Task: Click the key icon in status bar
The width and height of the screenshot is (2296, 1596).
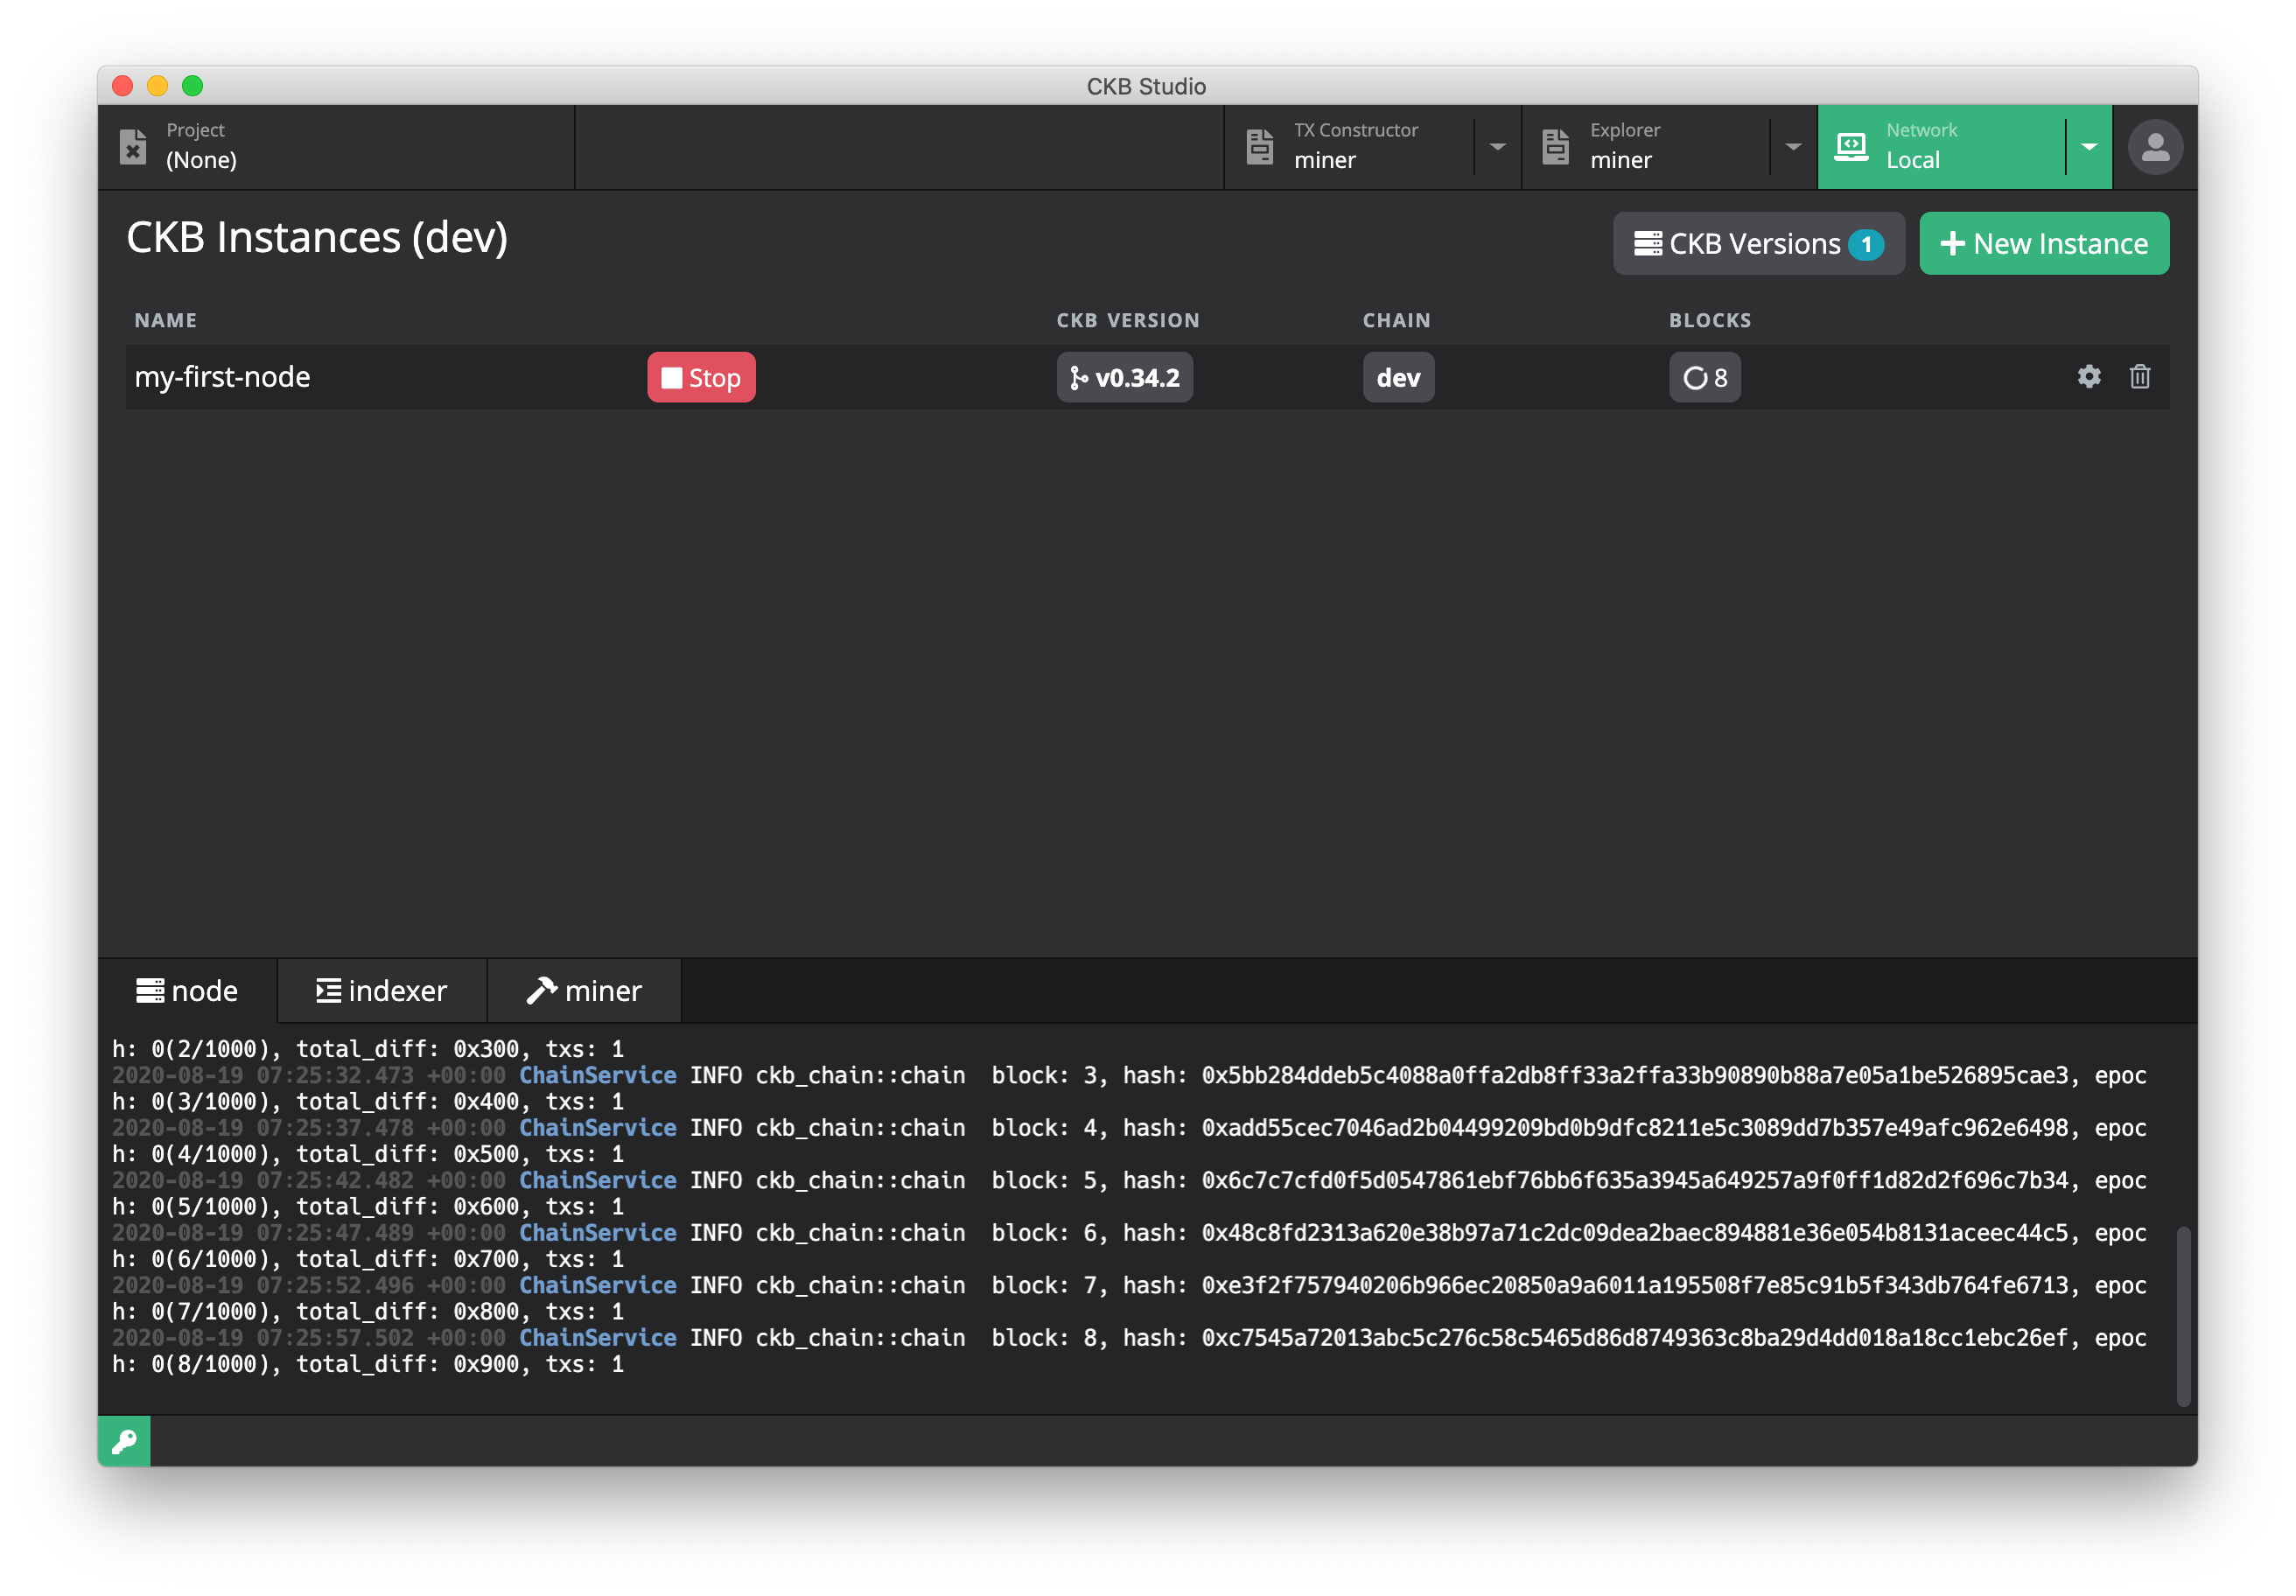Action: pos(124,1441)
